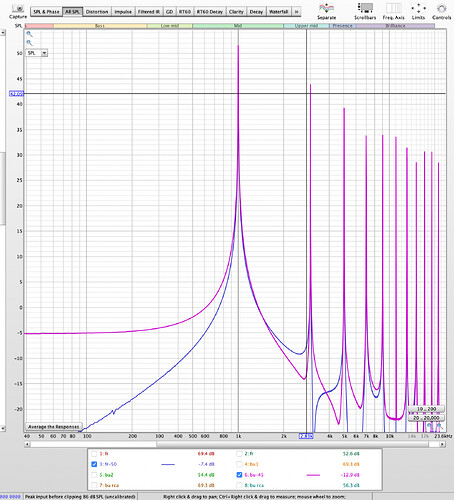Click the top-left vertical zoom in magnifier

point(29,34)
